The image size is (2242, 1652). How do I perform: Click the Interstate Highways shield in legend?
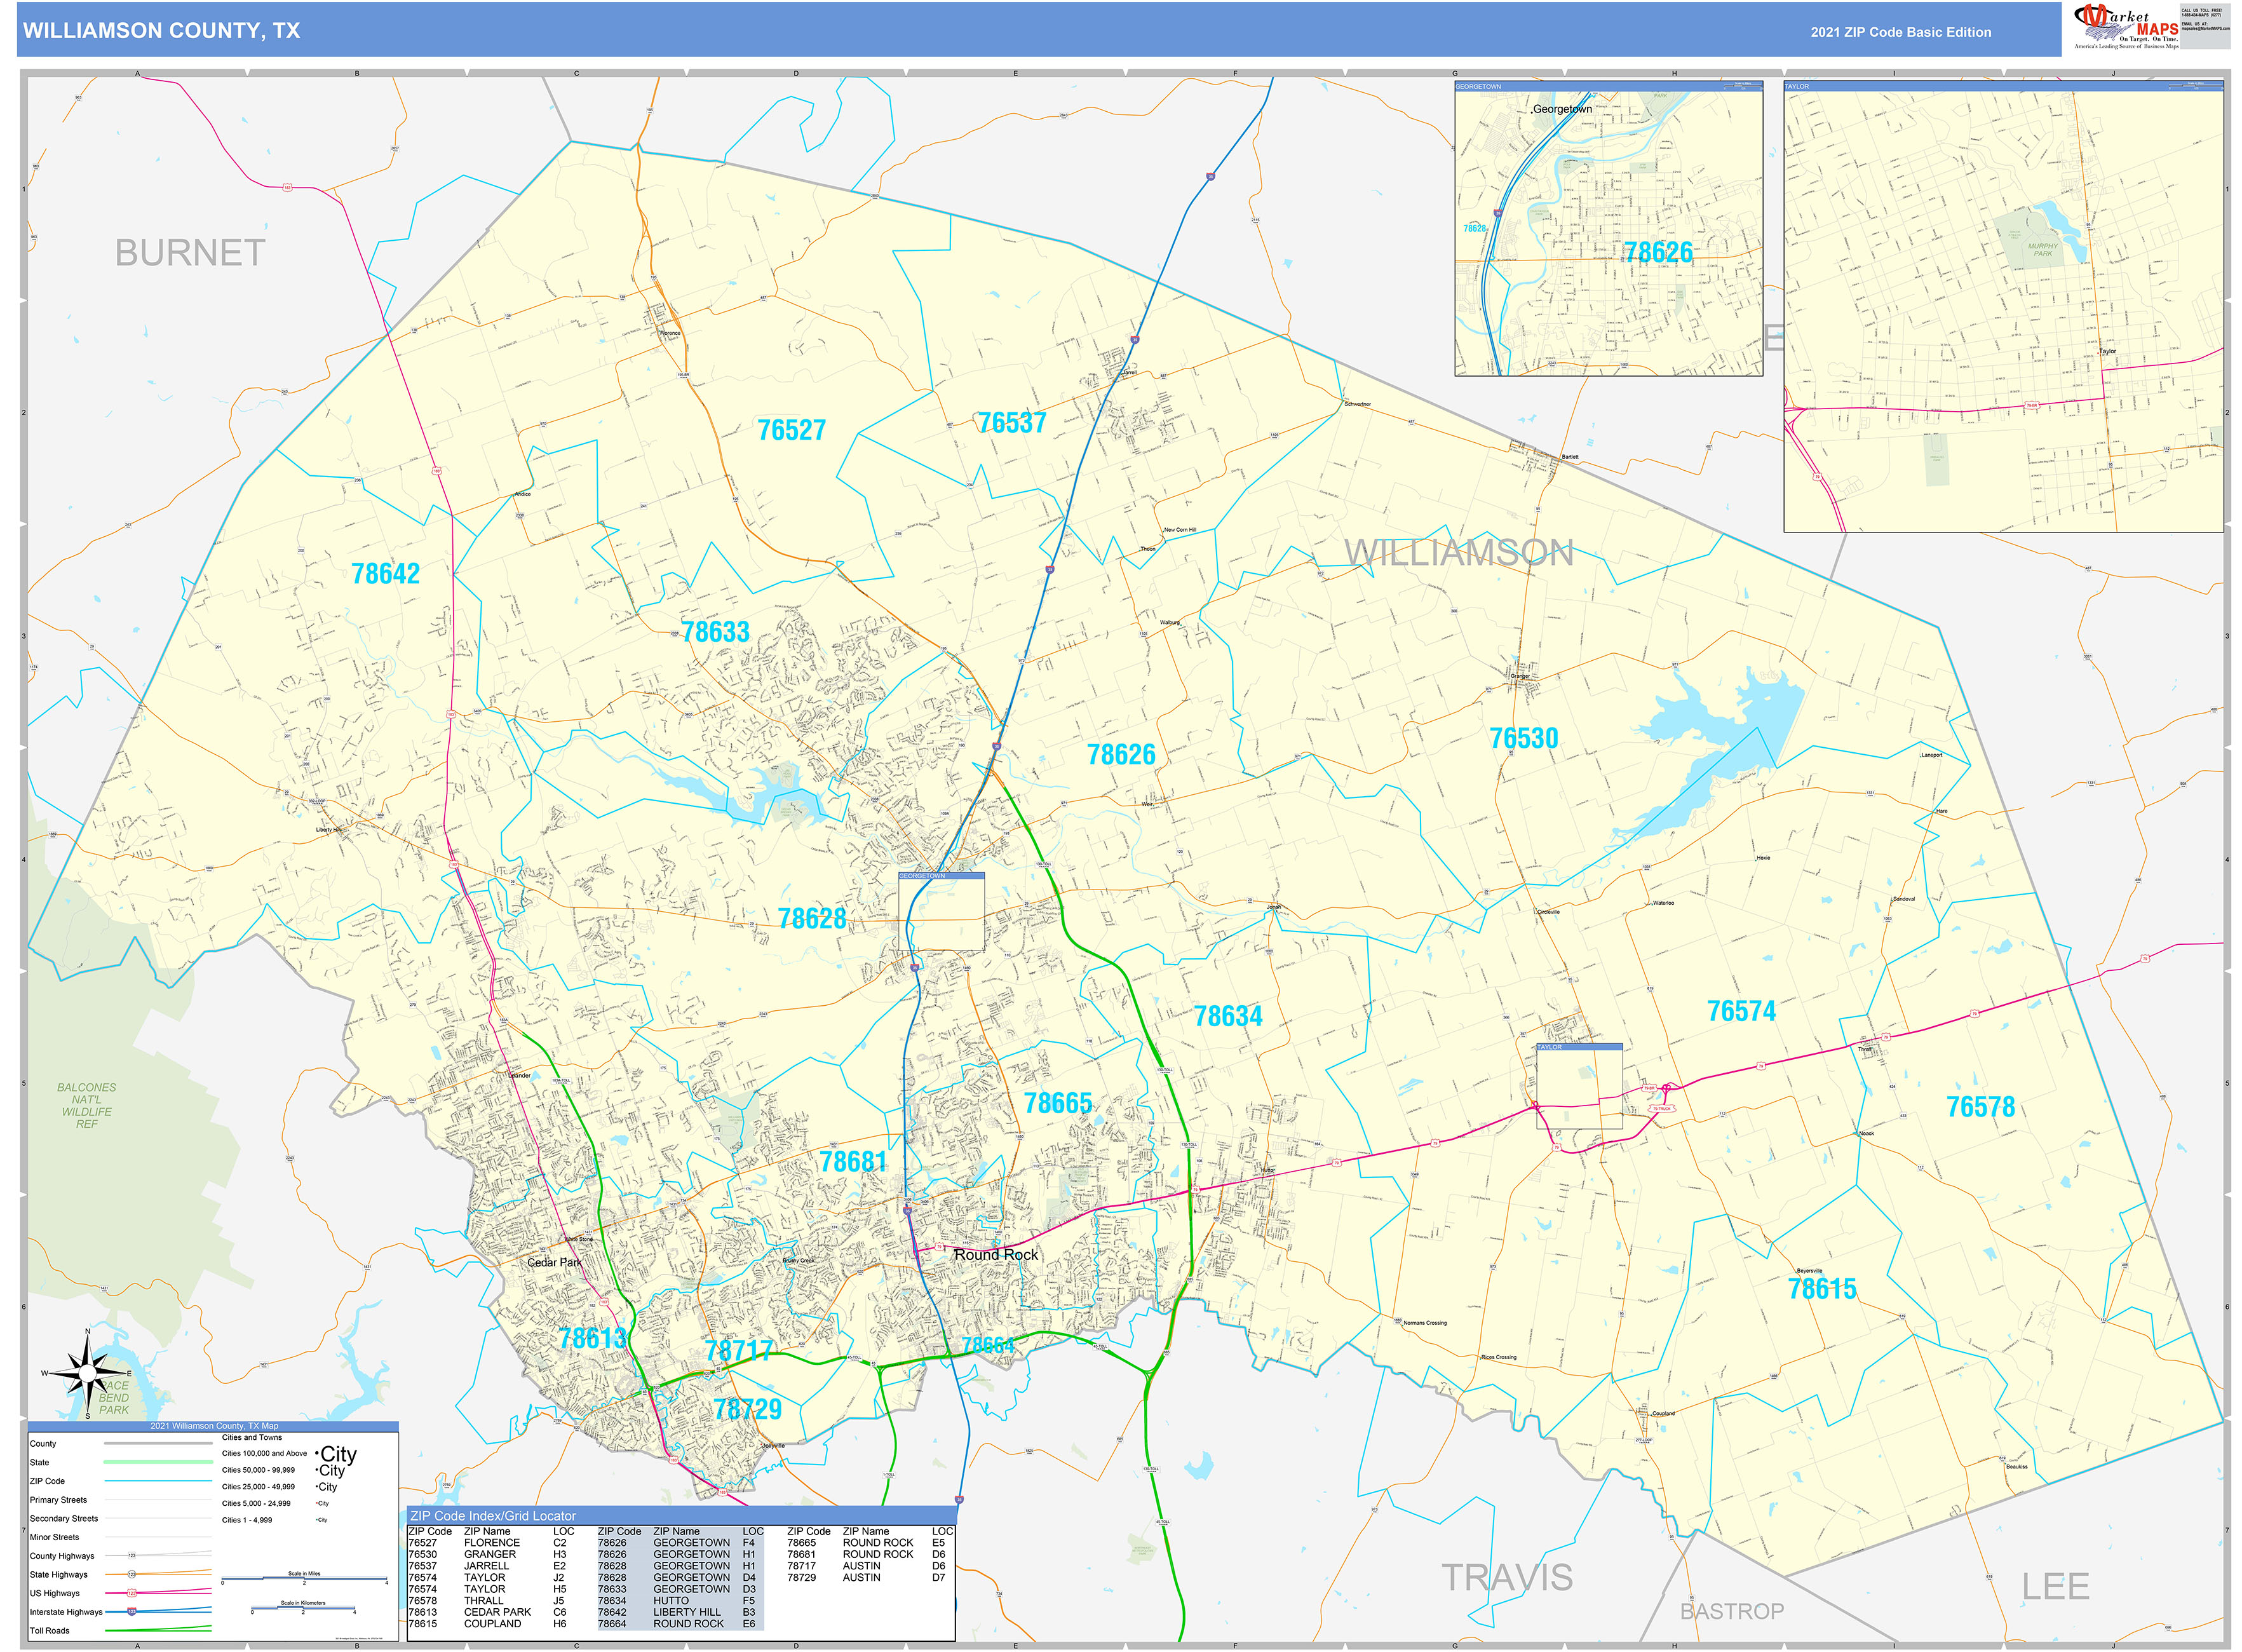tap(131, 1611)
